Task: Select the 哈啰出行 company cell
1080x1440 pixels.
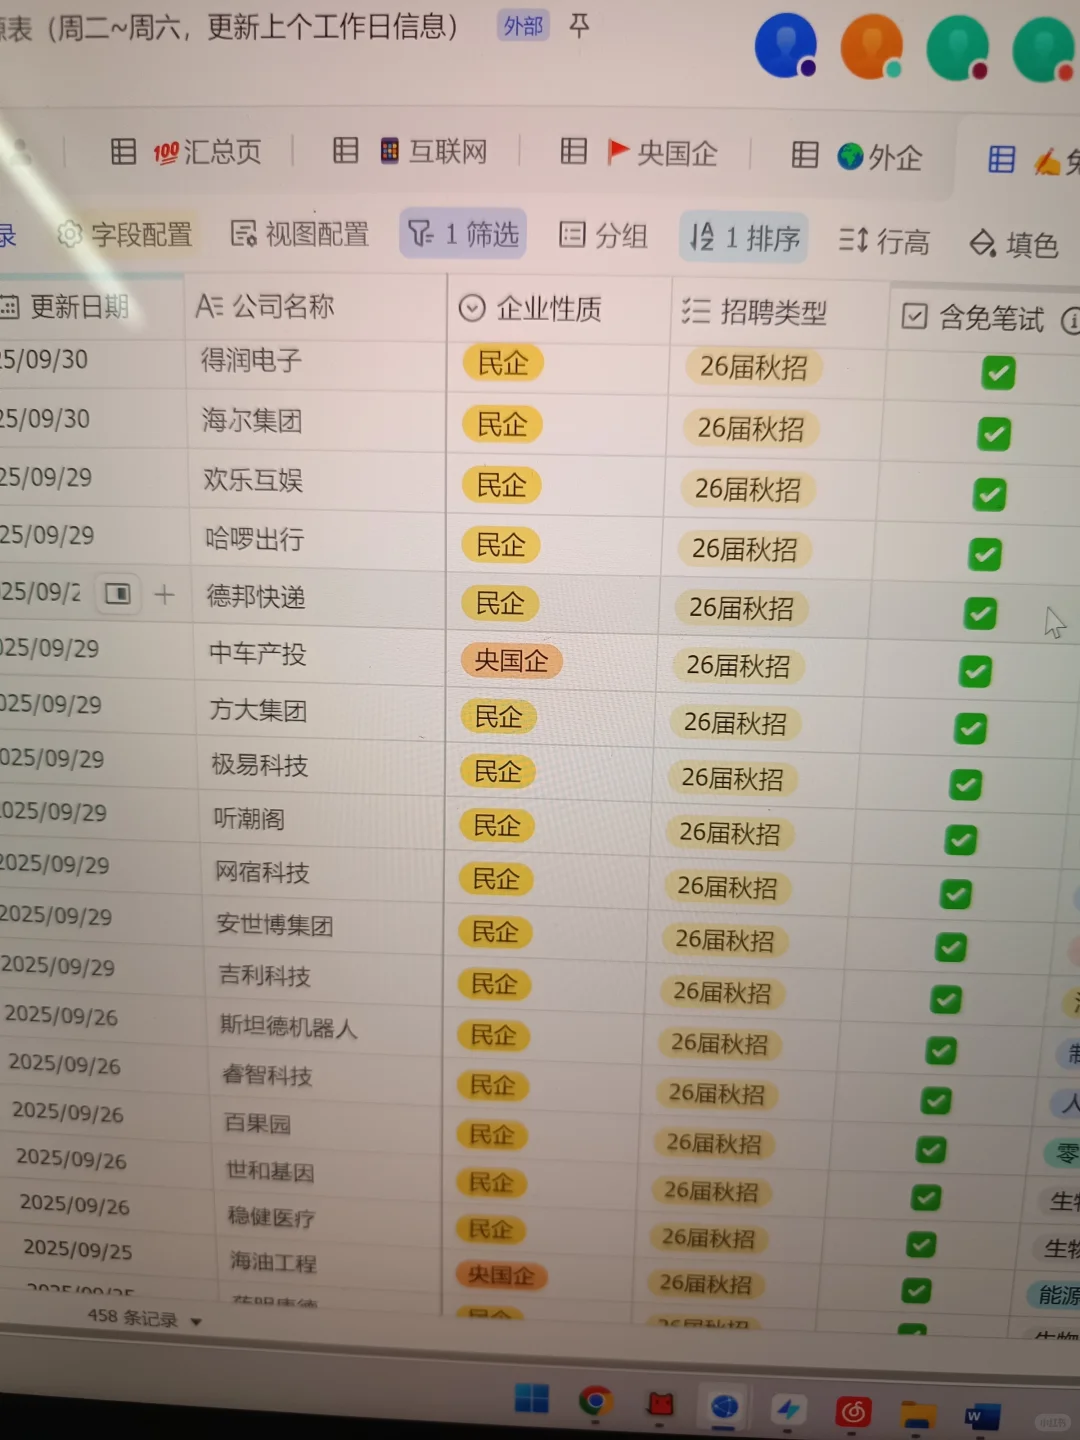Action: (x=319, y=540)
